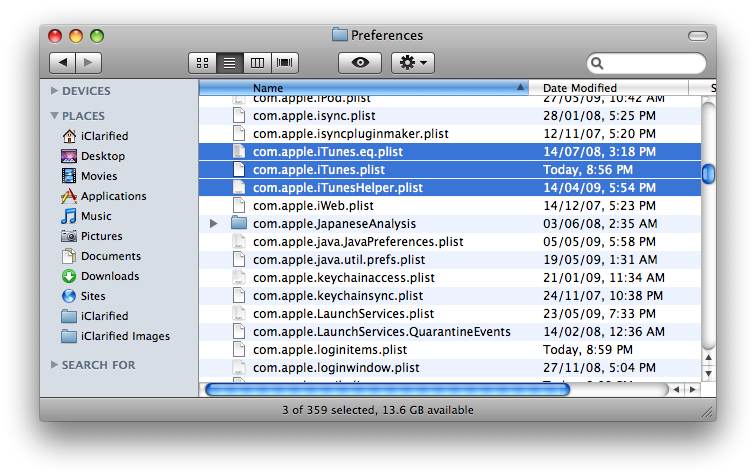Go forward with the right arrow button

pos(88,63)
